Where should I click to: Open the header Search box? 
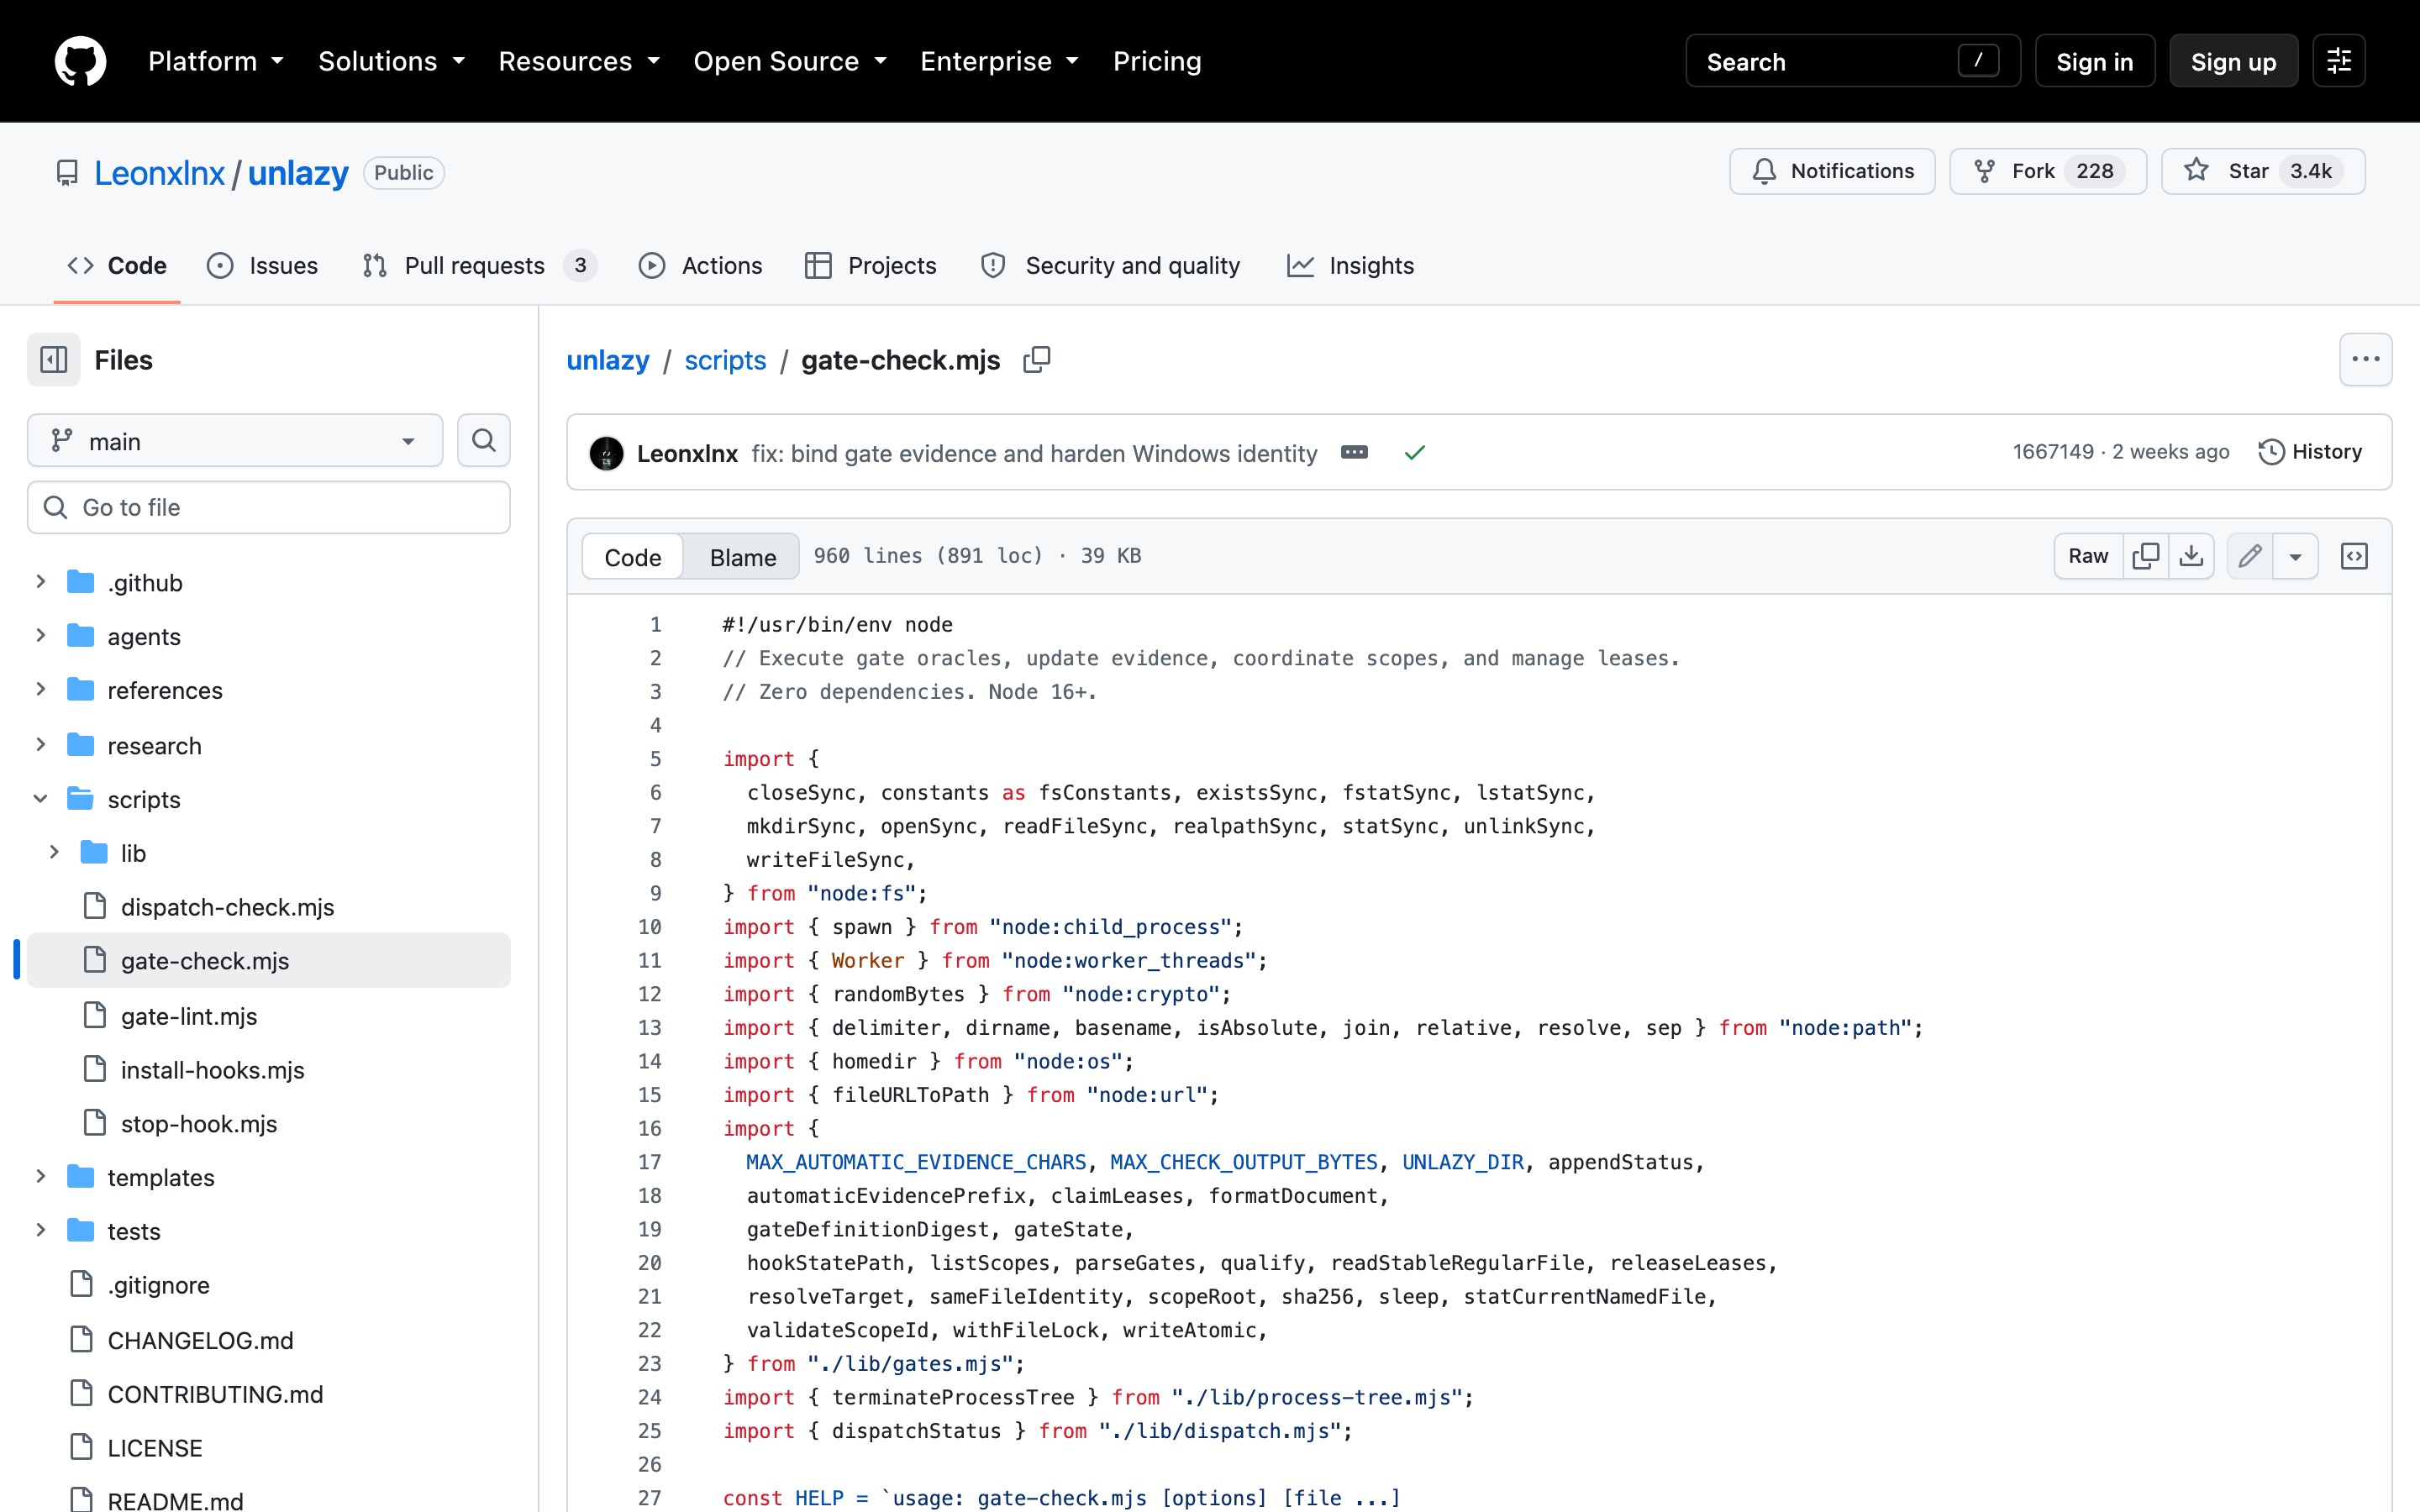(1852, 61)
